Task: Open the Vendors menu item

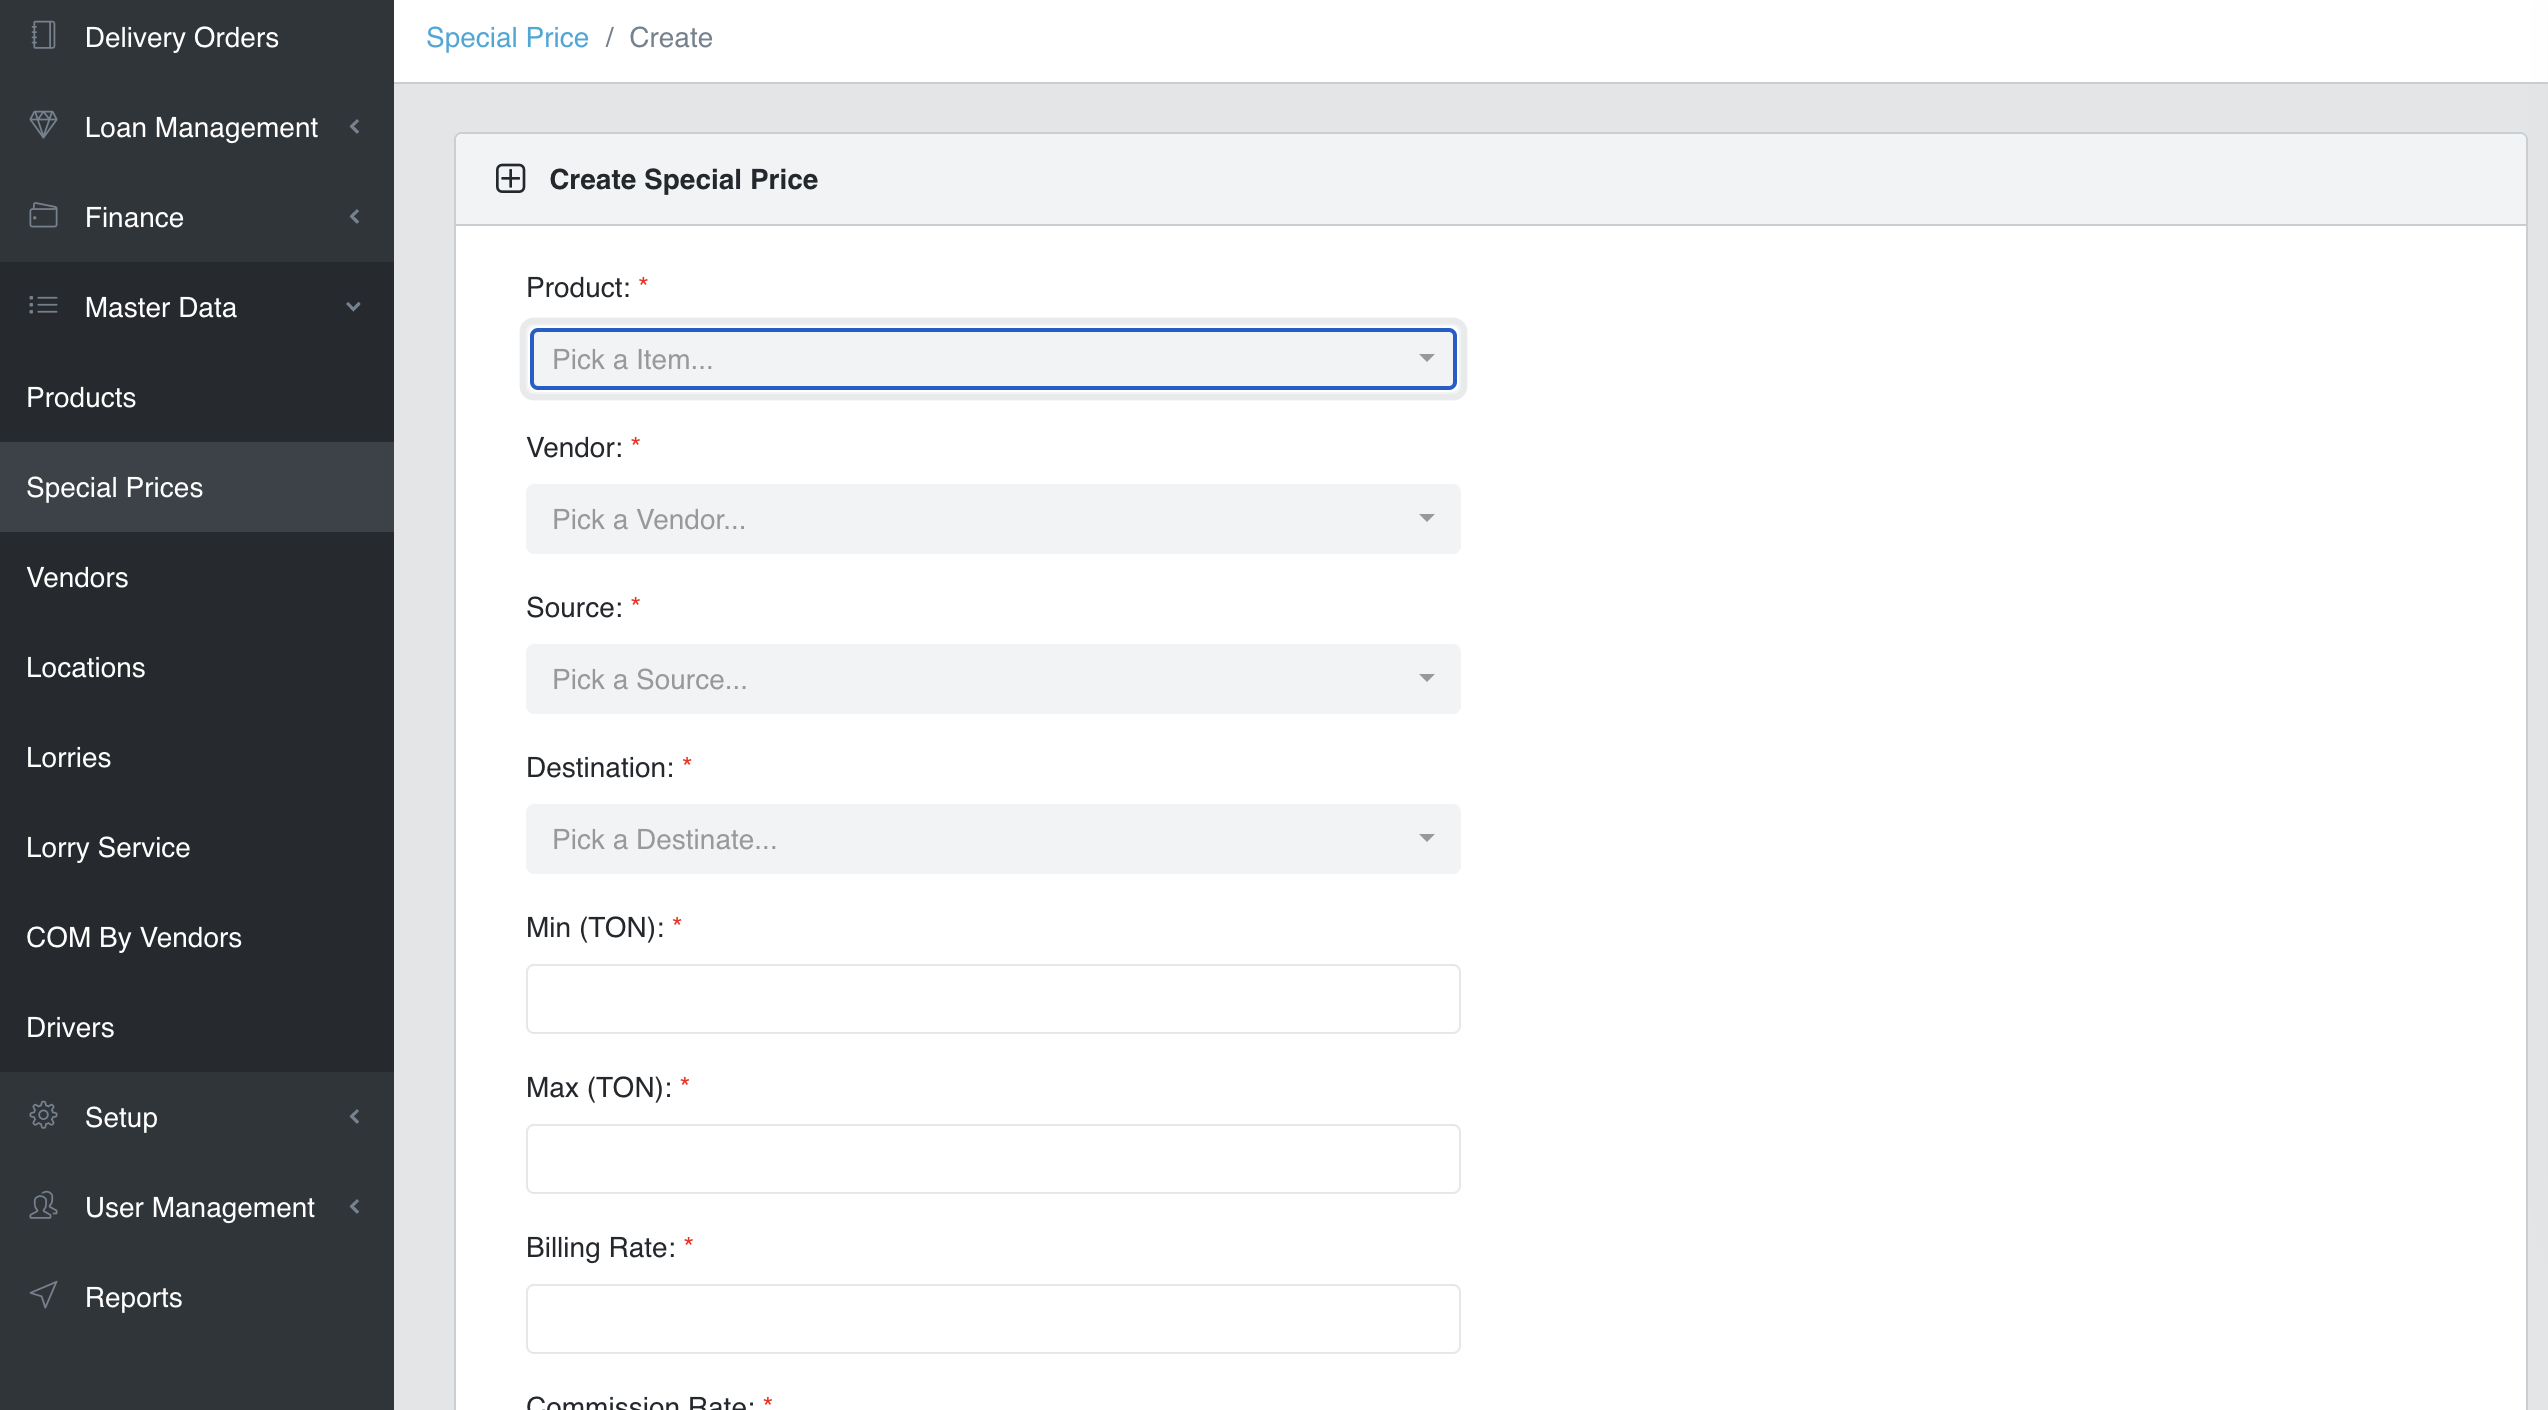Action: (77, 577)
